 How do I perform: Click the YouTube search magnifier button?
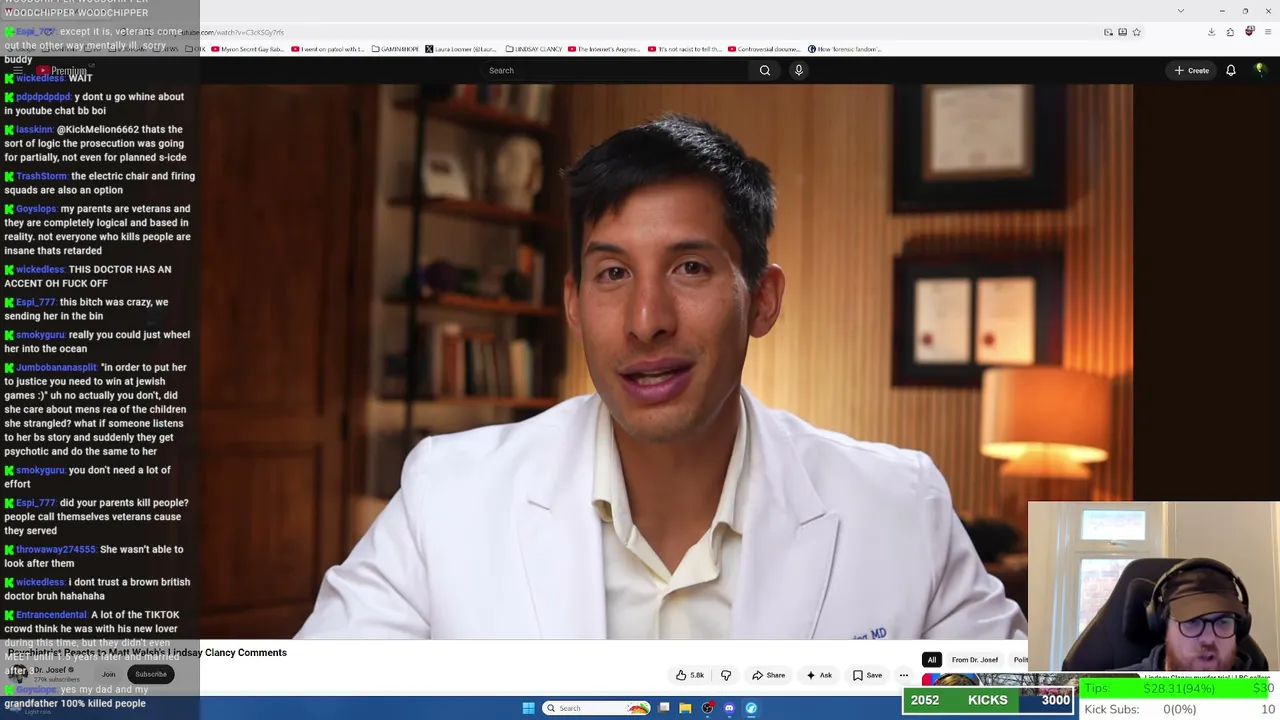pyautogui.click(x=765, y=70)
